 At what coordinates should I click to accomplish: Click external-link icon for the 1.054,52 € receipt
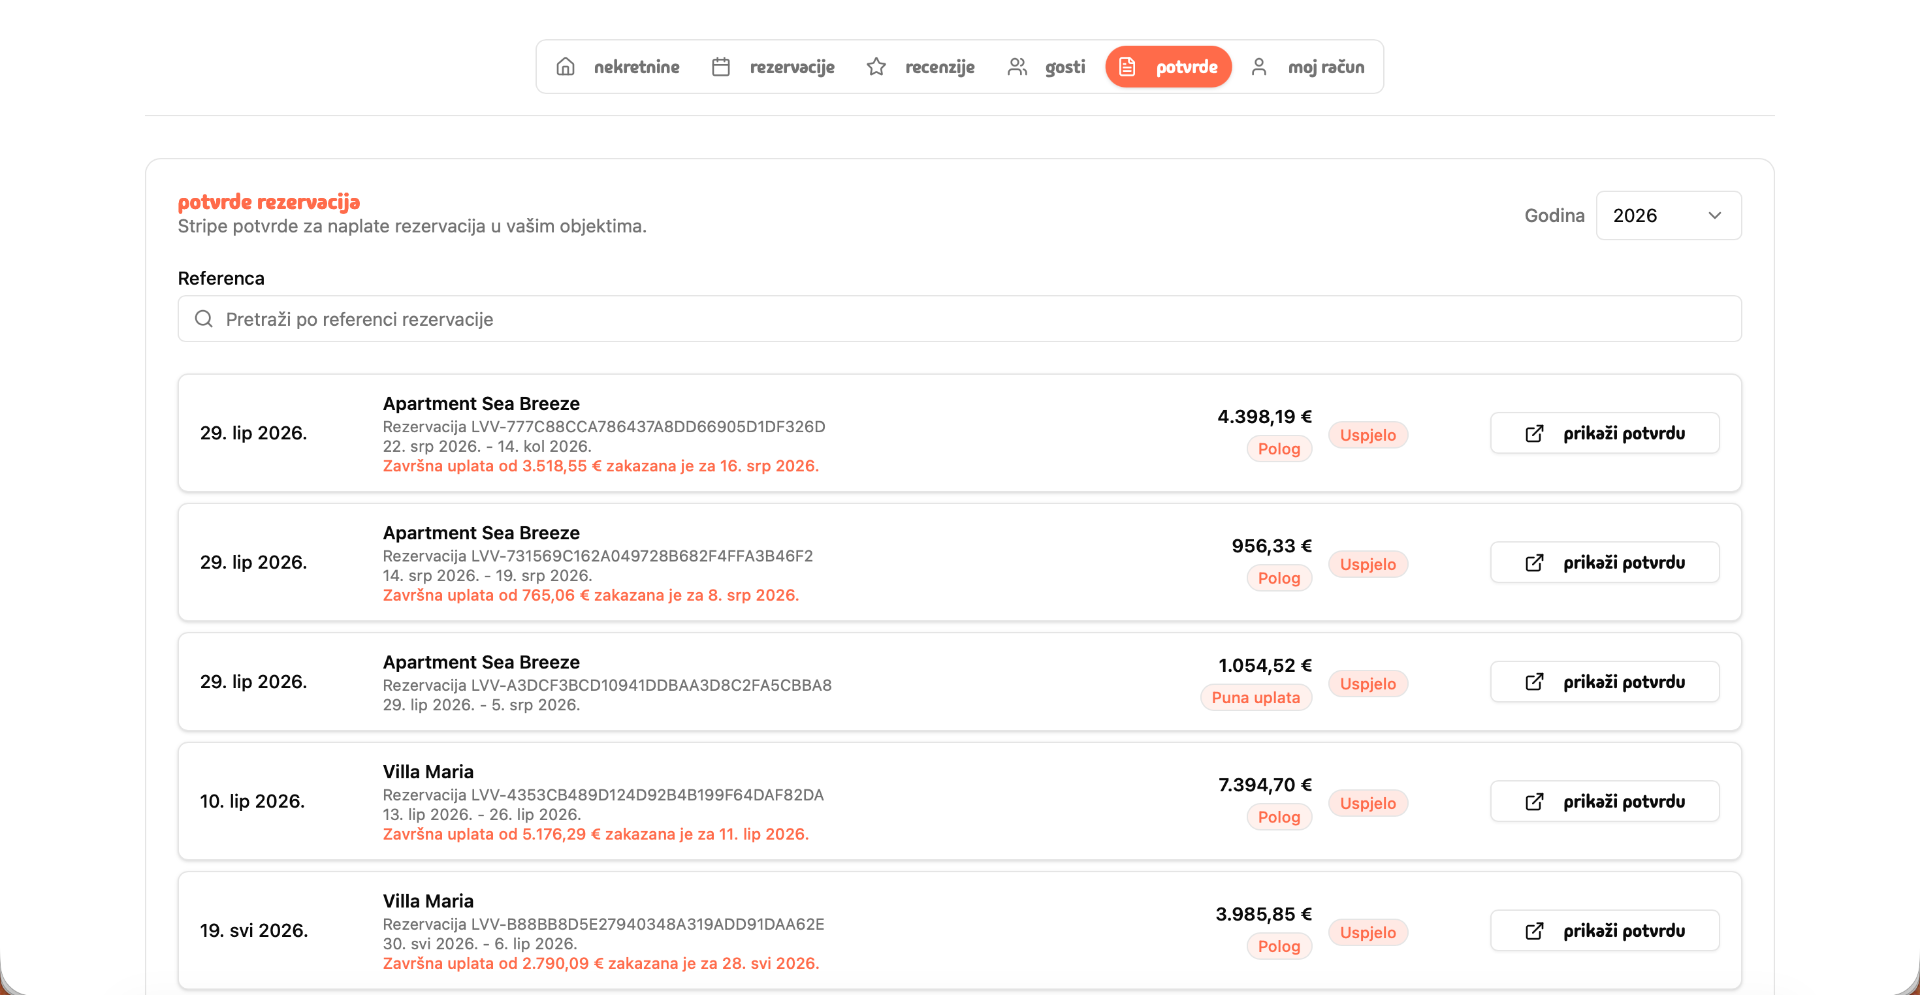1534,682
